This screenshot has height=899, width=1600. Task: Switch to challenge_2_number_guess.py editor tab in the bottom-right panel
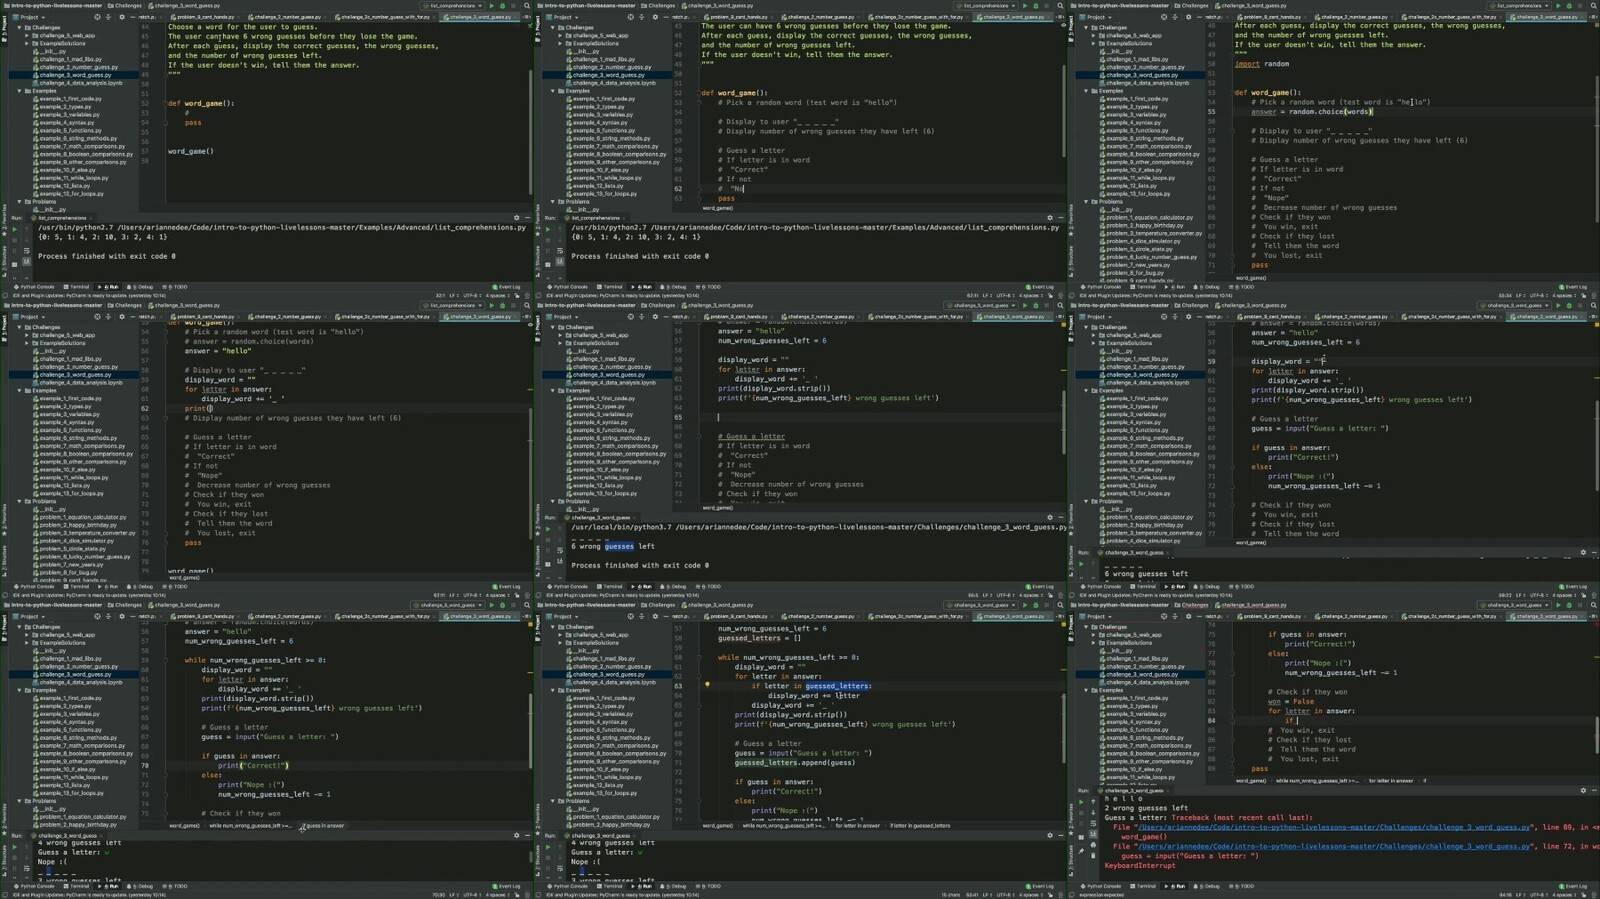[1354, 617]
